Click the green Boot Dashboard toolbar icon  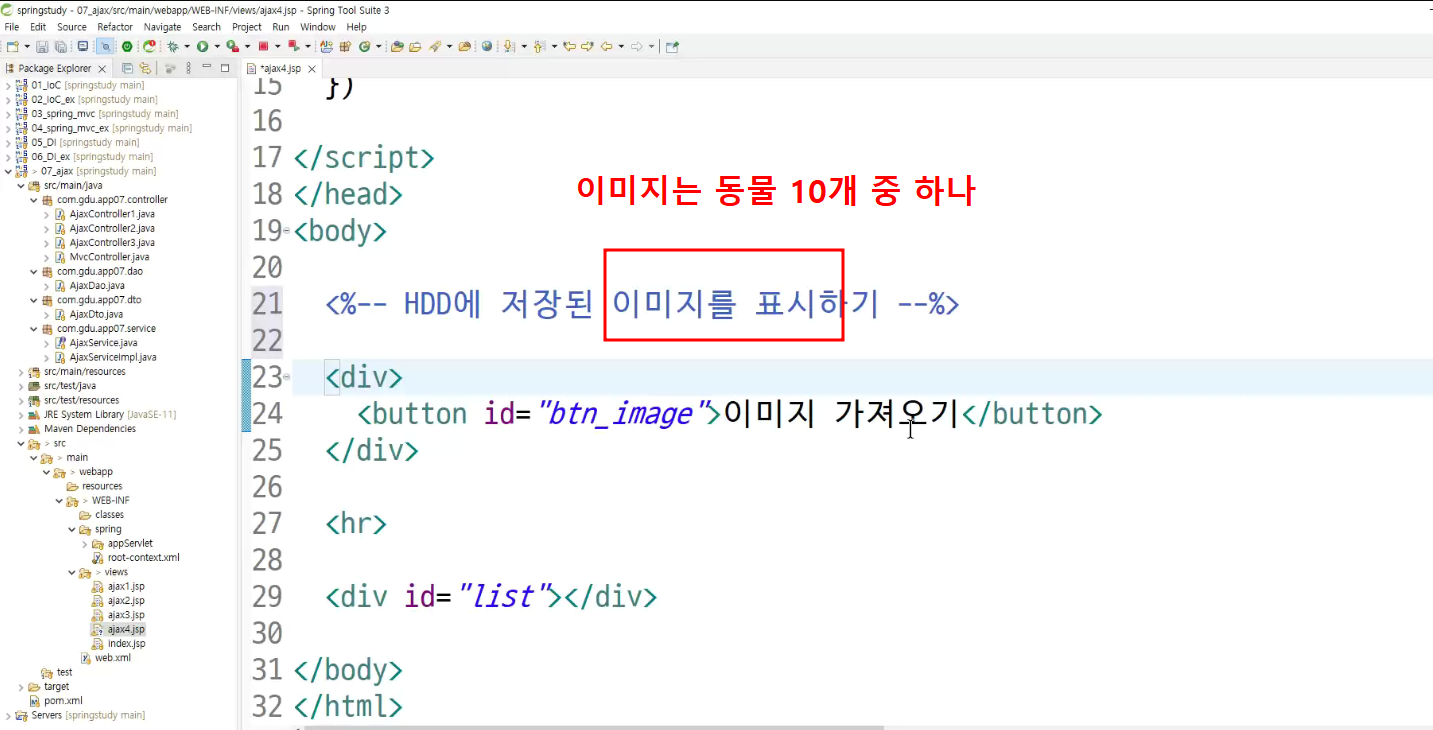127,46
